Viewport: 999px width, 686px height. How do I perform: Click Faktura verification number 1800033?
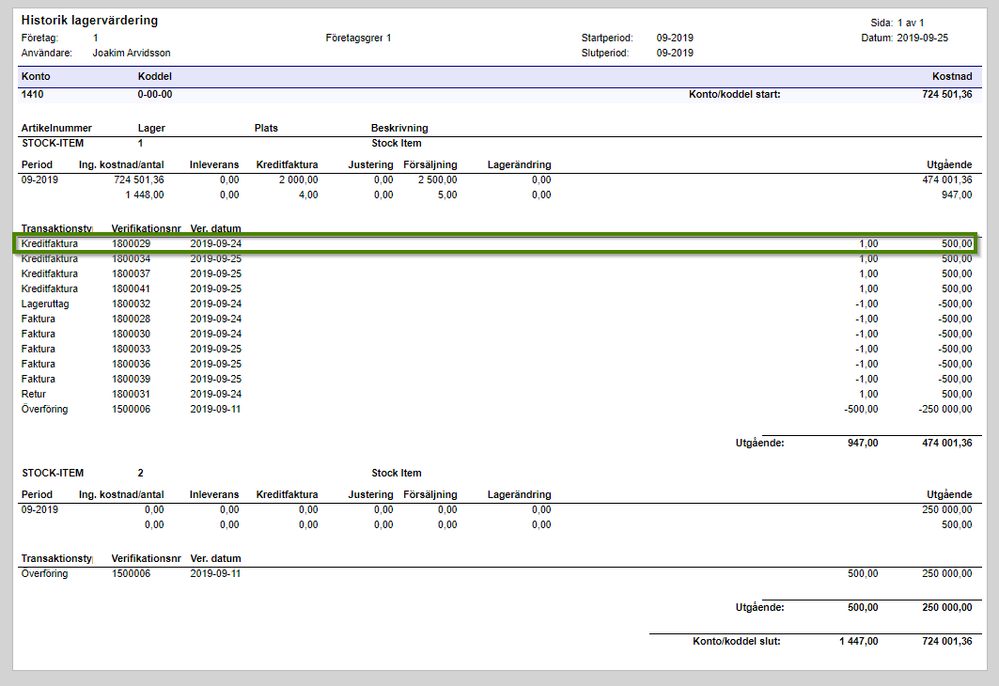131,349
